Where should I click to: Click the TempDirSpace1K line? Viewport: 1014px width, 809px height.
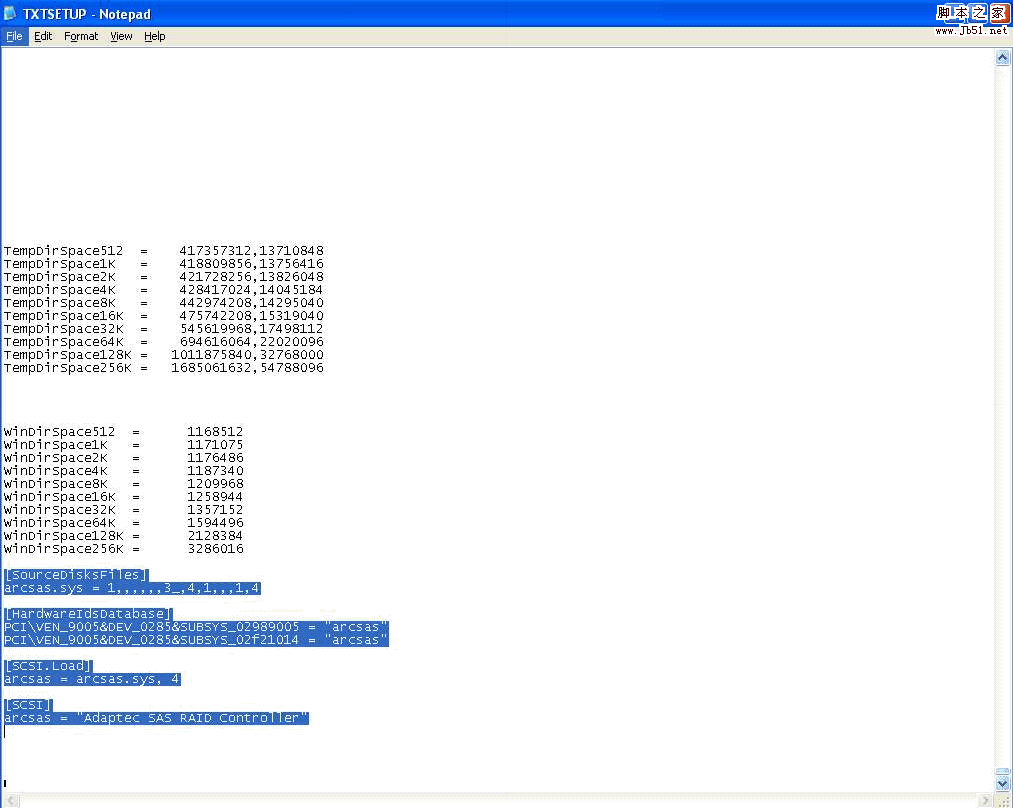pos(164,264)
